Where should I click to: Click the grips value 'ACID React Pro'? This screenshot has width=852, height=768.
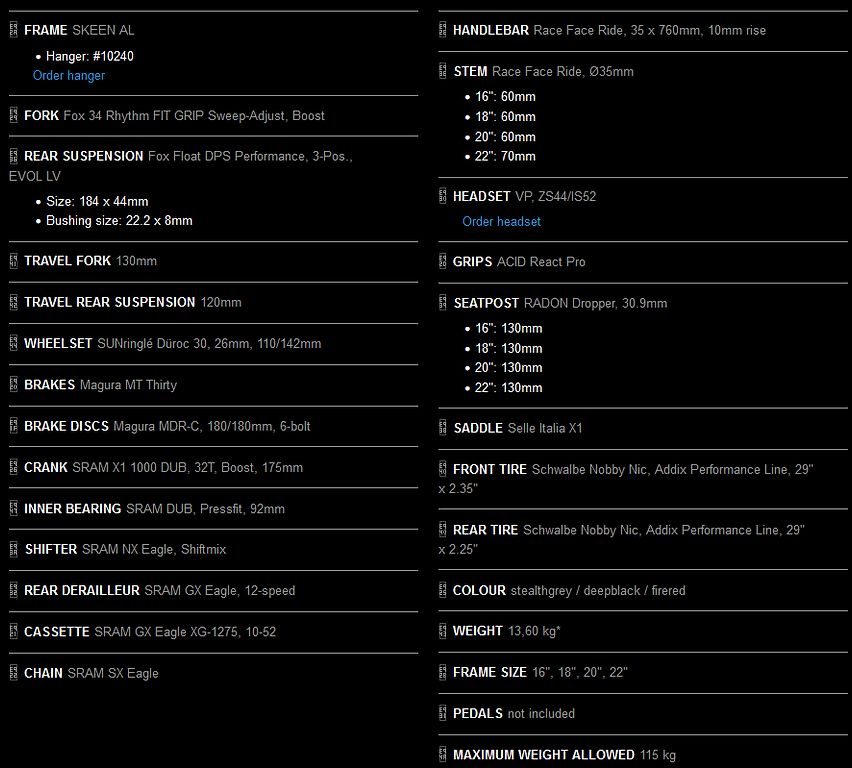click(x=541, y=261)
